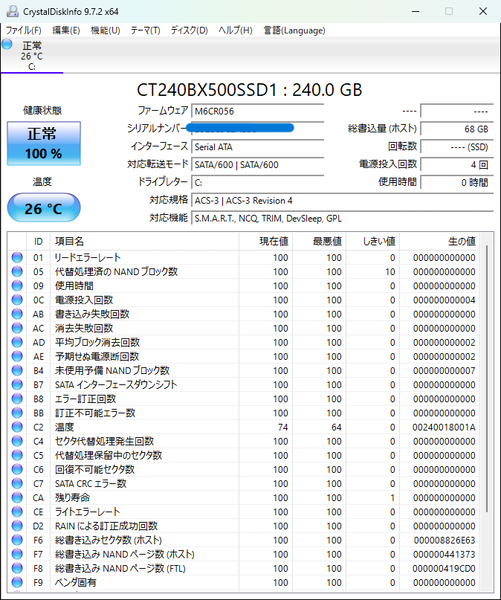Click status orb for AE 予期せぬ電源断回数

[x=17, y=356]
